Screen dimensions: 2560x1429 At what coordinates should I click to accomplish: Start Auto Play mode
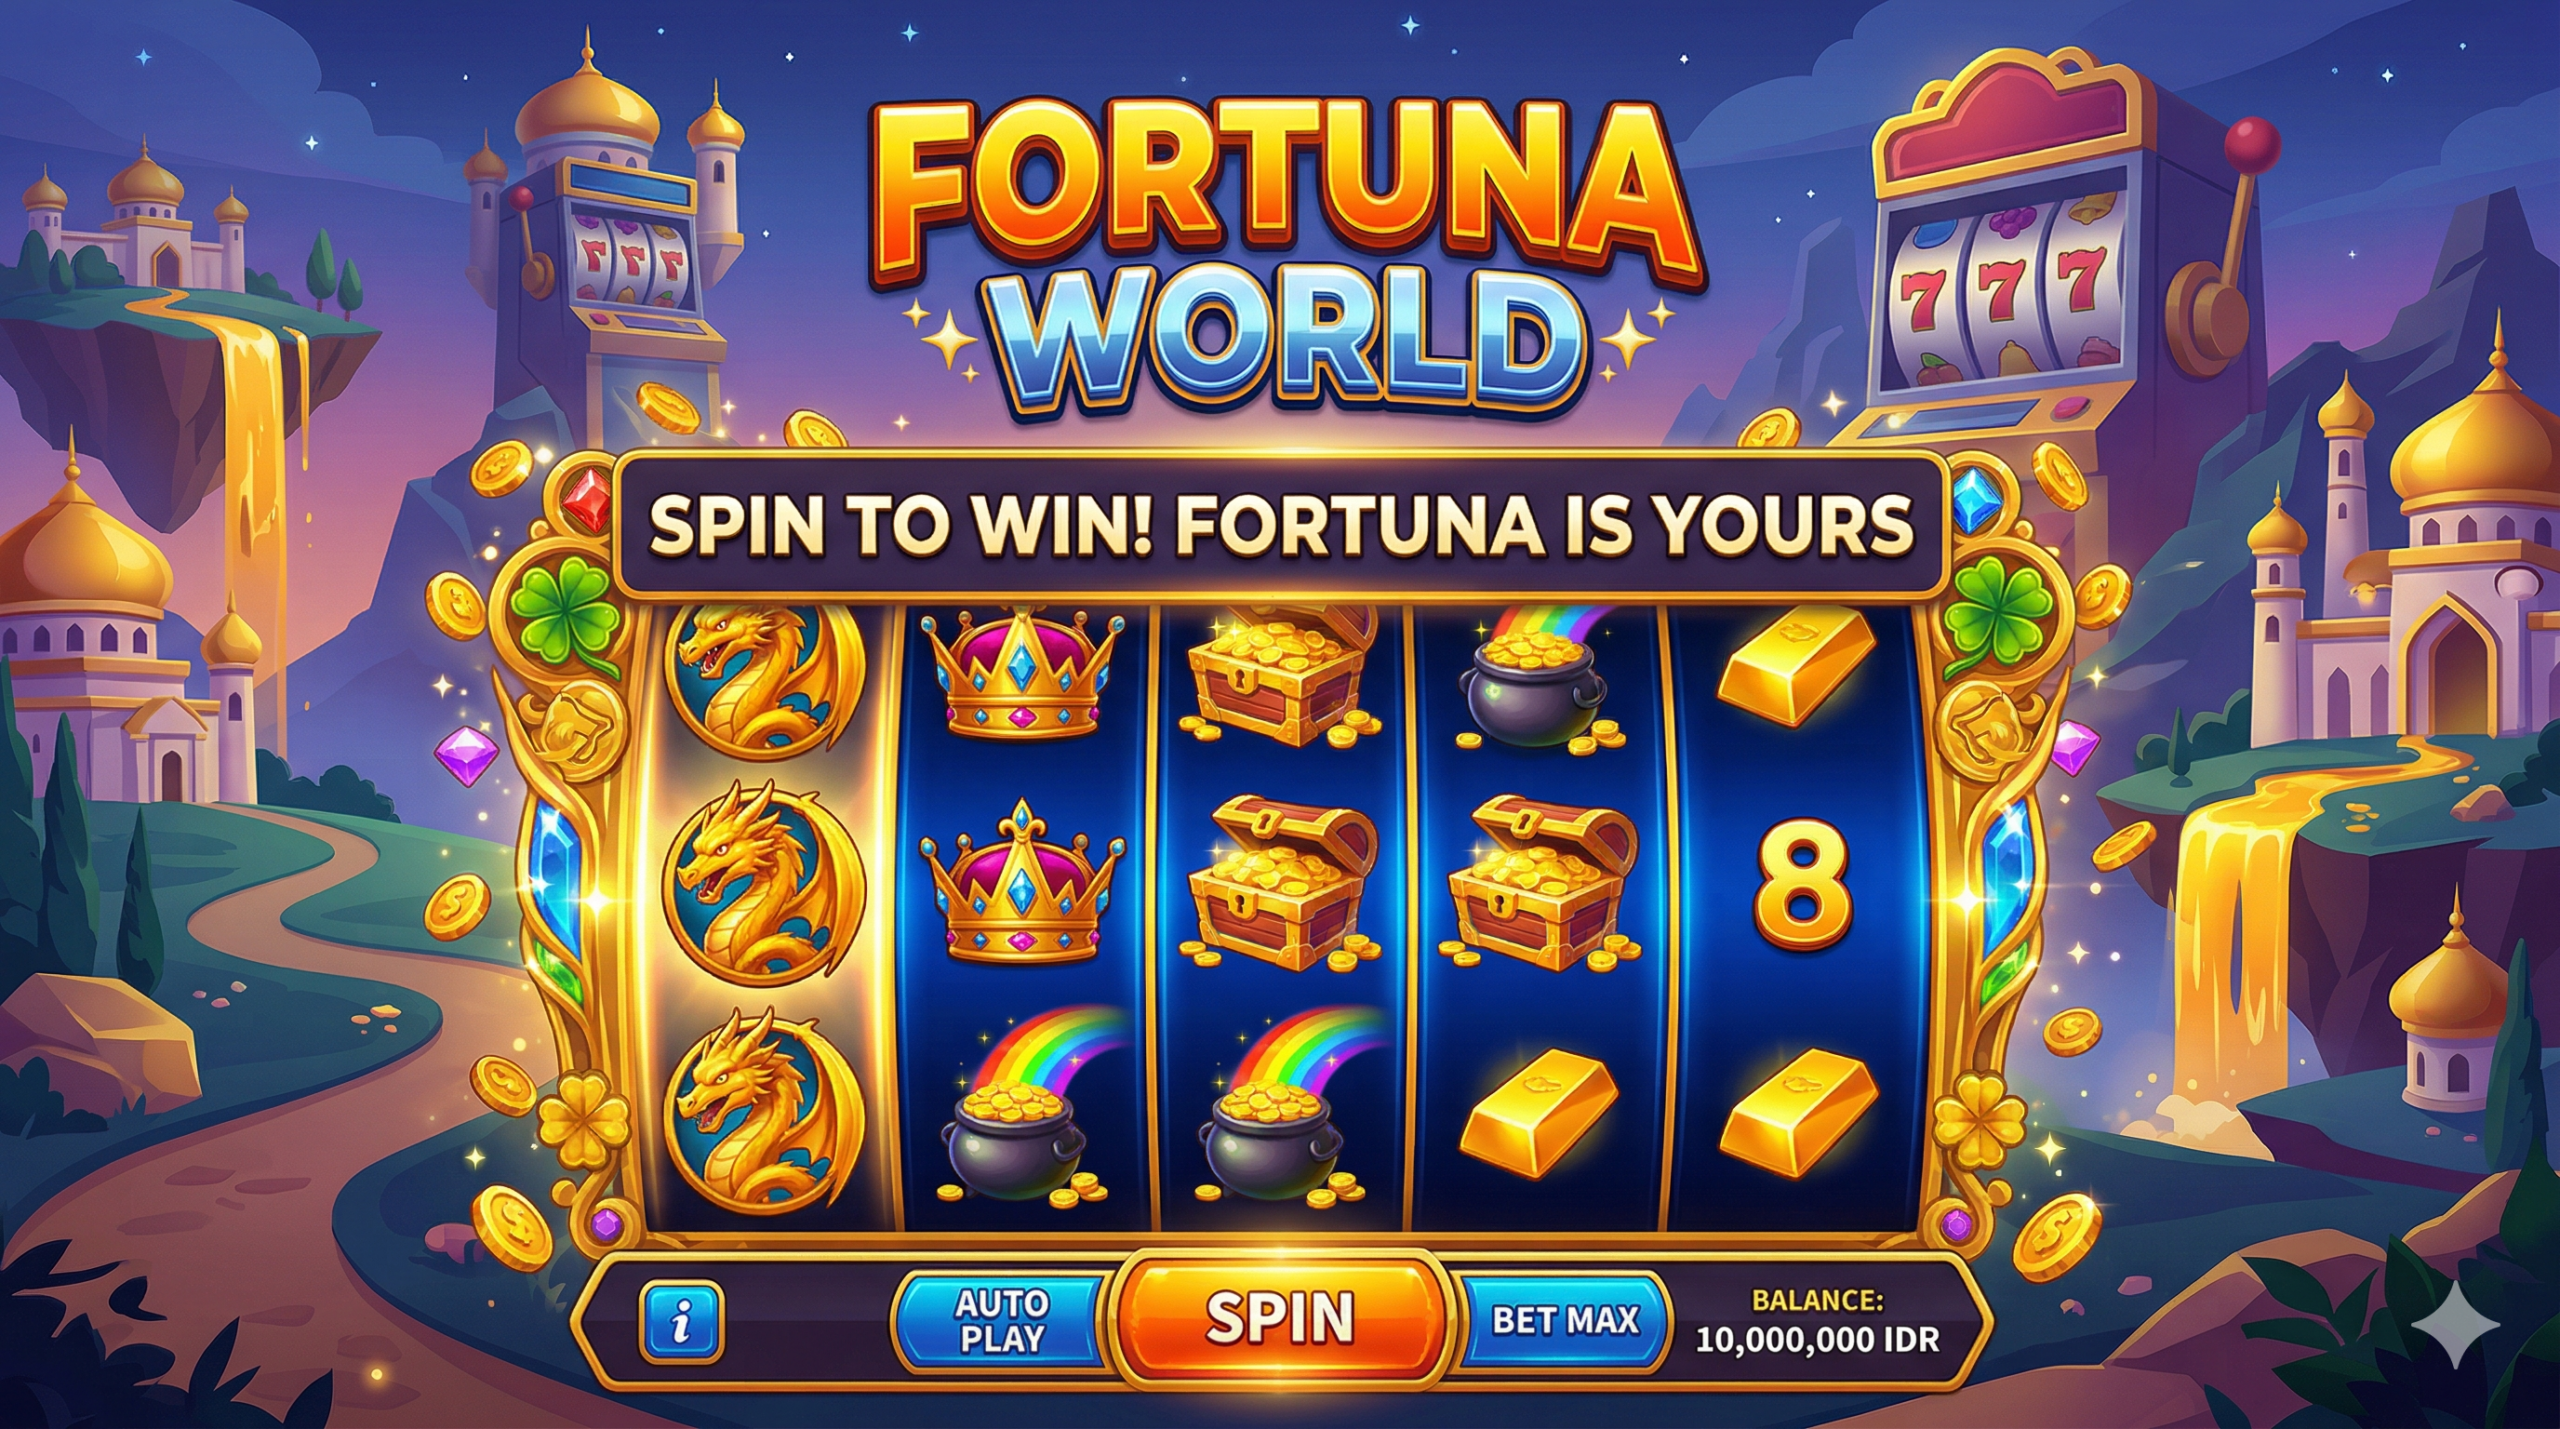1001,1321
